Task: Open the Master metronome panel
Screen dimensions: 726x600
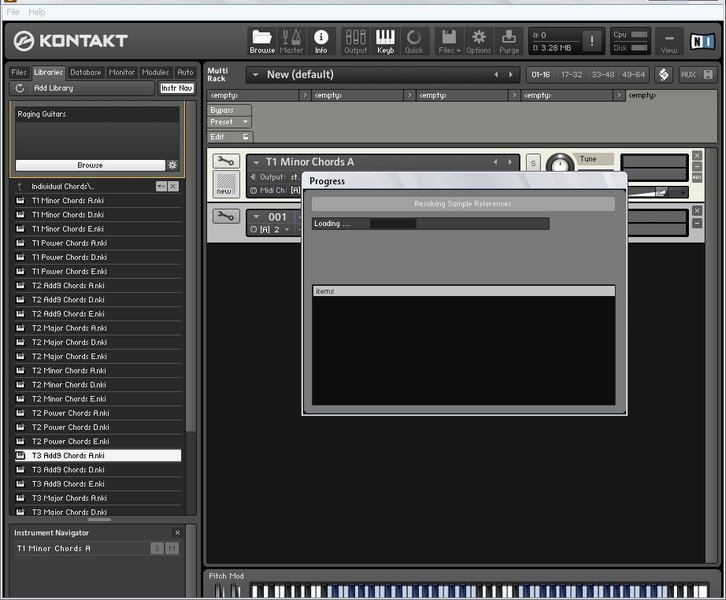Action: [291, 40]
